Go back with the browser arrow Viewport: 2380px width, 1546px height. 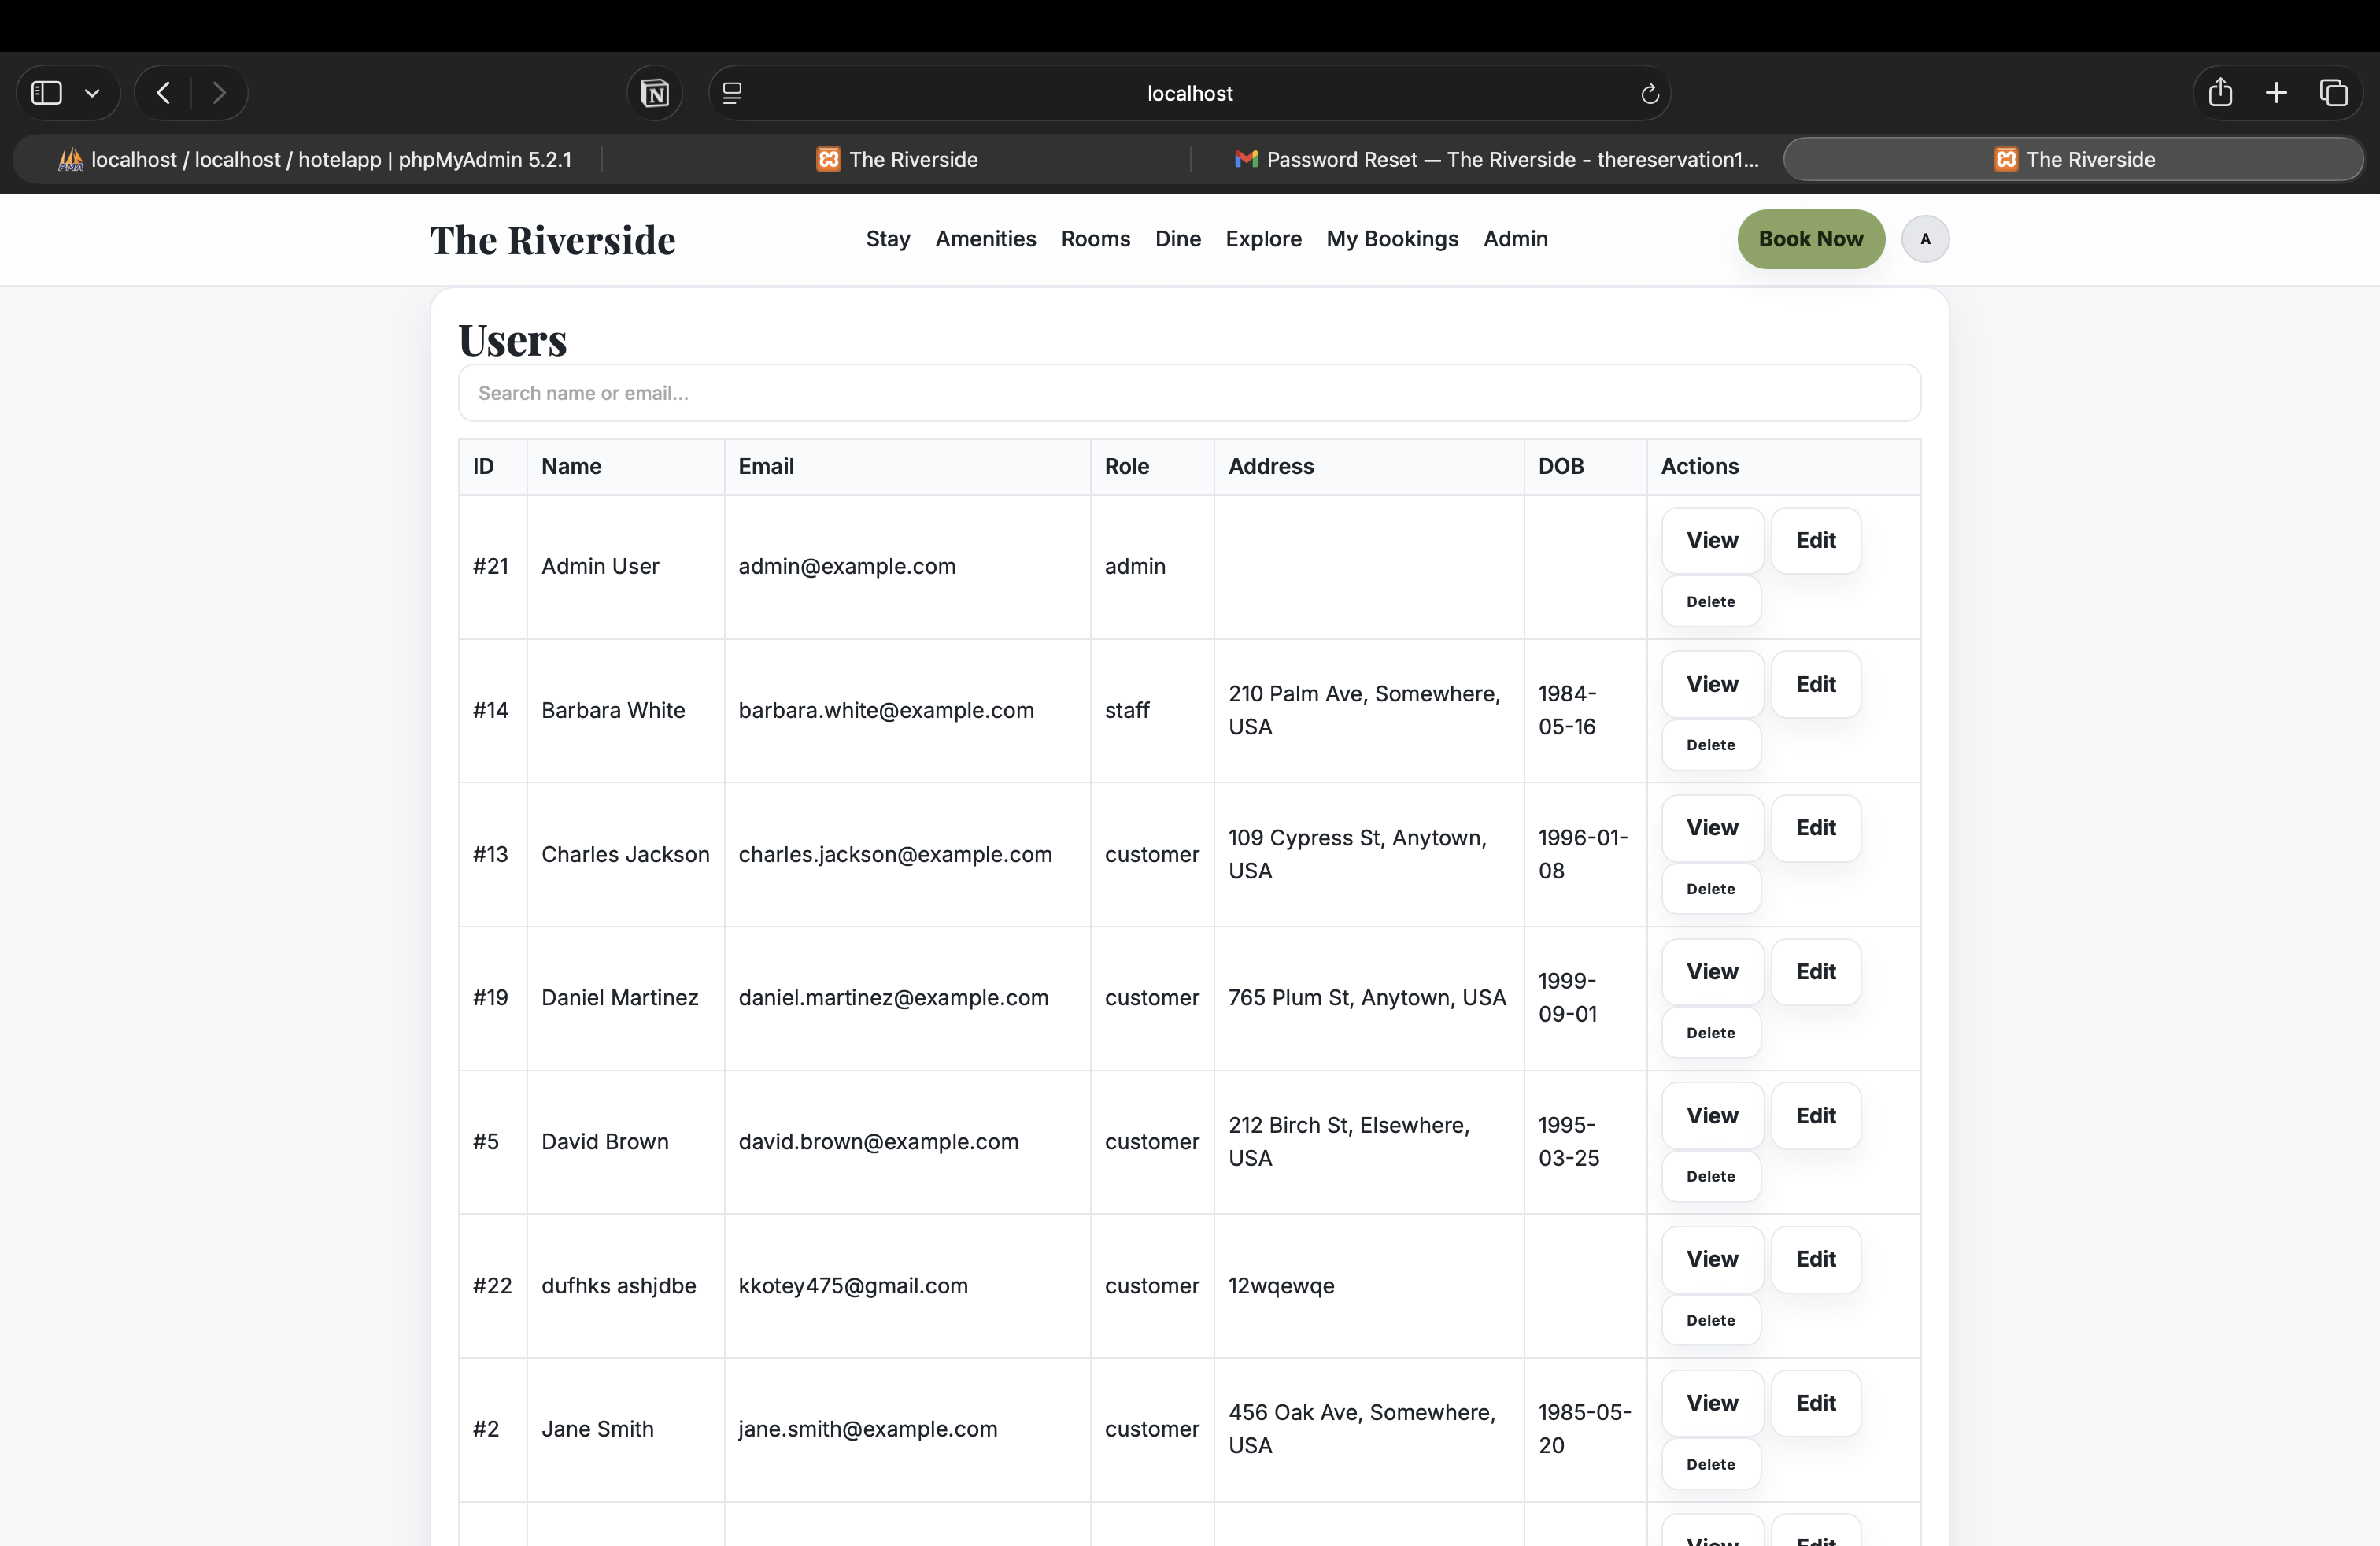pyautogui.click(x=164, y=93)
